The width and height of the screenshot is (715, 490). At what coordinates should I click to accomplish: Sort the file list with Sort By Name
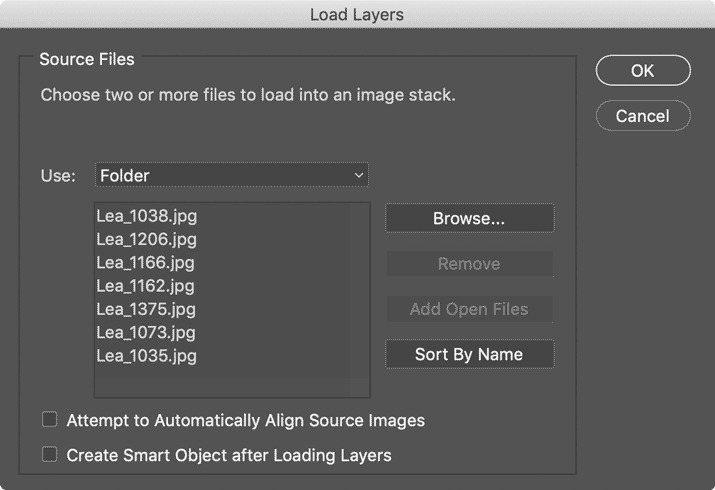[470, 354]
